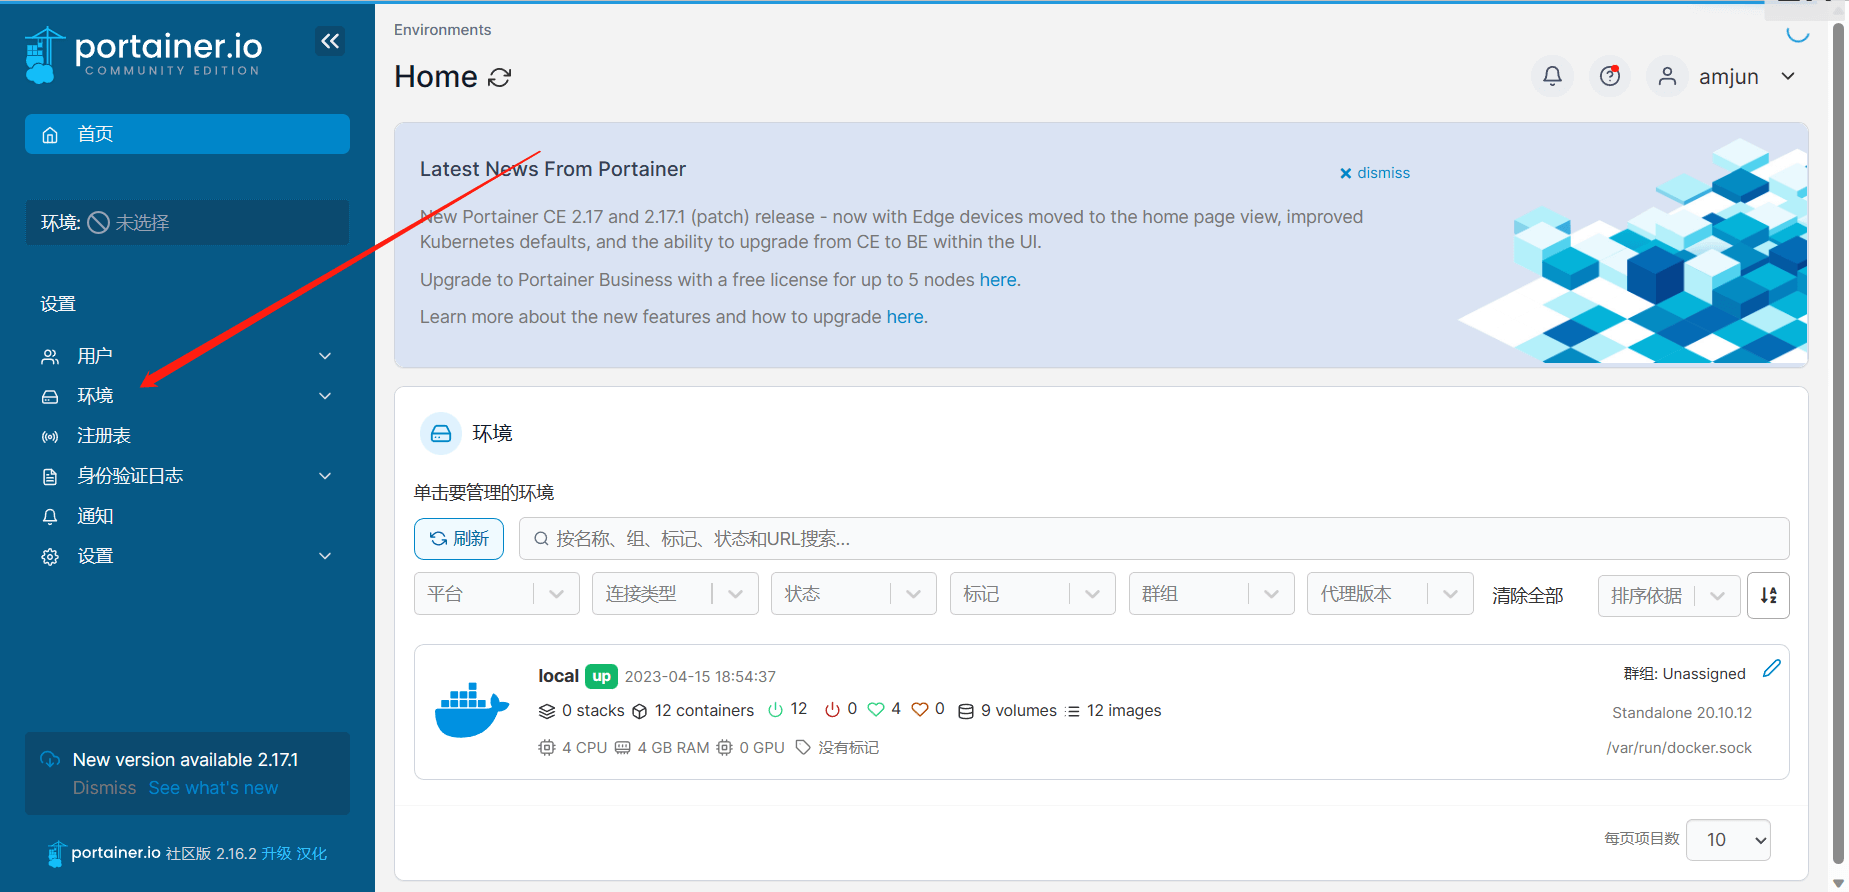Go to 首页 in sidebar

pyautogui.click(x=187, y=134)
